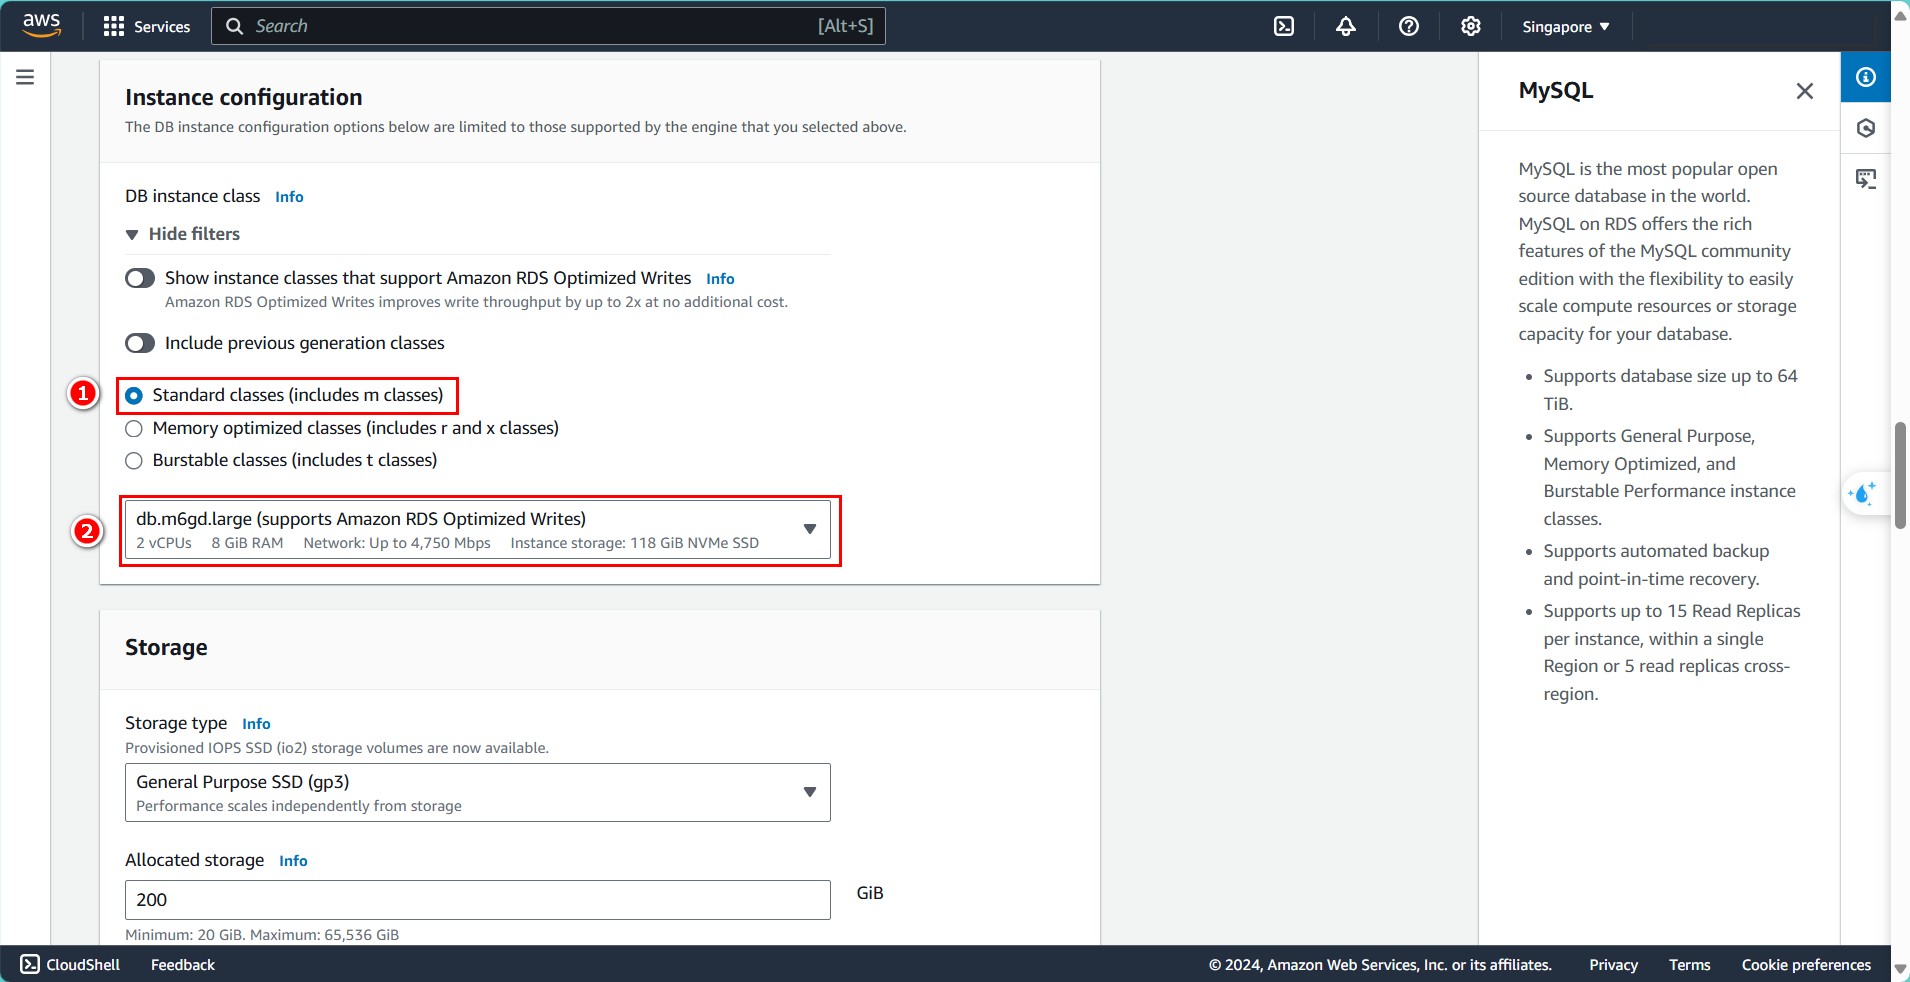The image size is (1910, 982).
Task: Click the search bar in top navigation
Action: coord(548,26)
